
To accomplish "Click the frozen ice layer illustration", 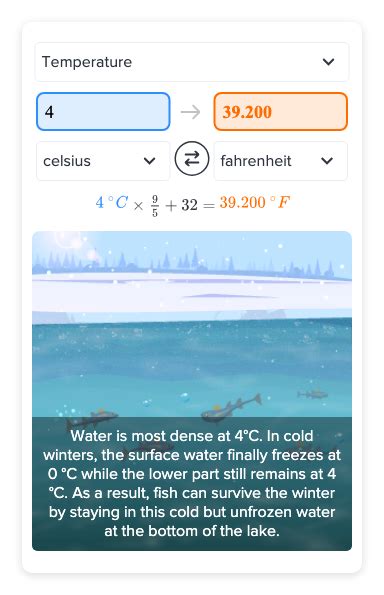I will pyautogui.click(x=192, y=293).
